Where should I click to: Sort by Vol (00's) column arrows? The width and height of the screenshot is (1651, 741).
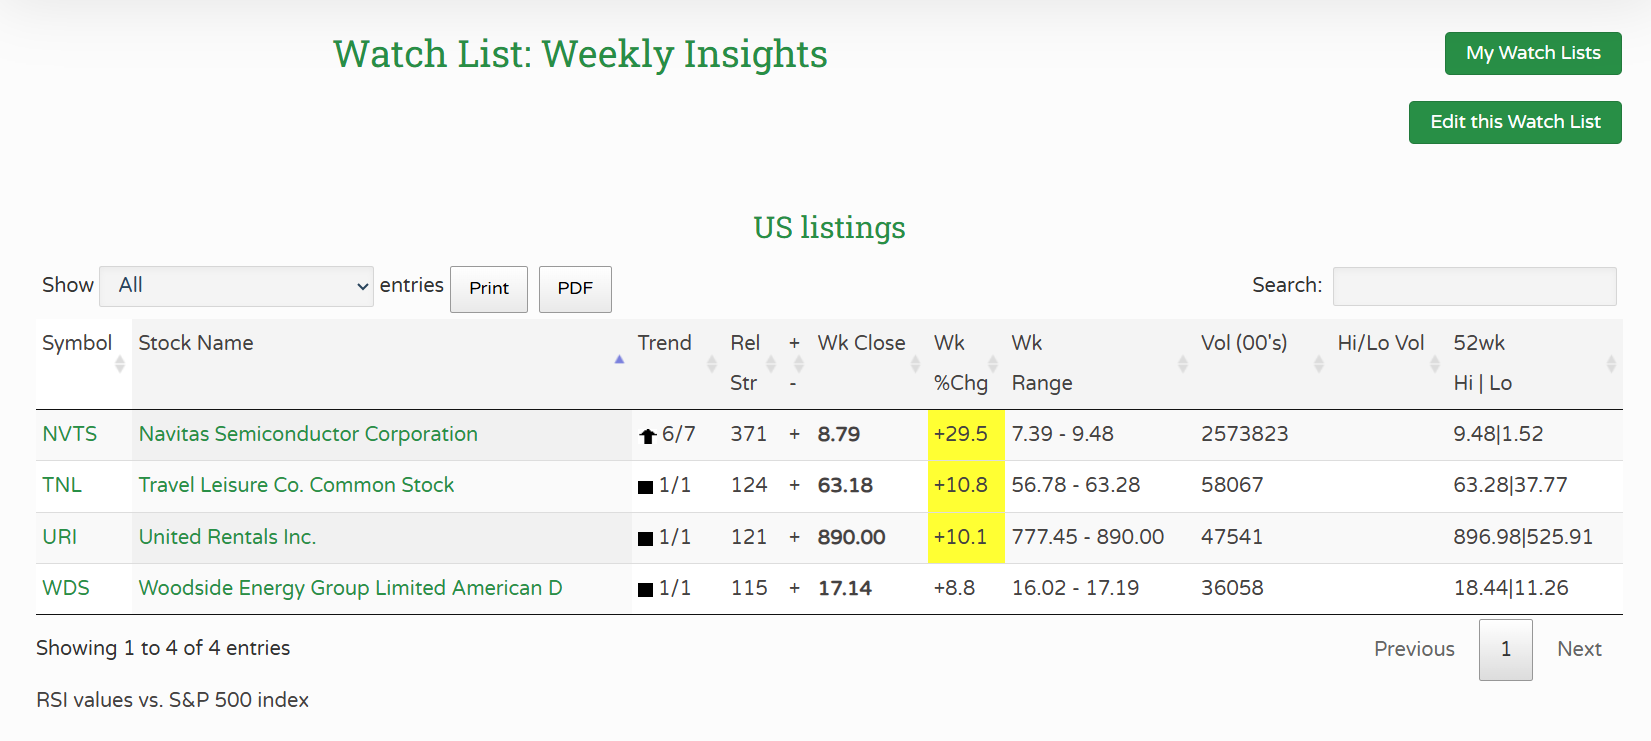[x=1319, y=363]
